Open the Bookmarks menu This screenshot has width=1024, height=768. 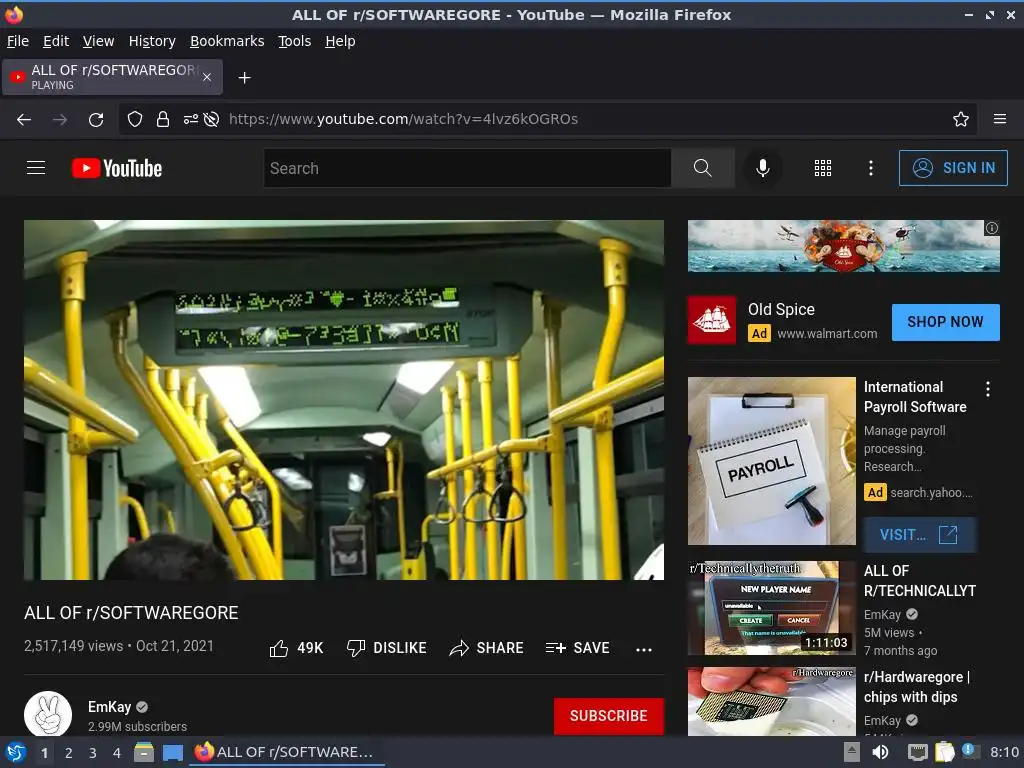pos(227,41)
